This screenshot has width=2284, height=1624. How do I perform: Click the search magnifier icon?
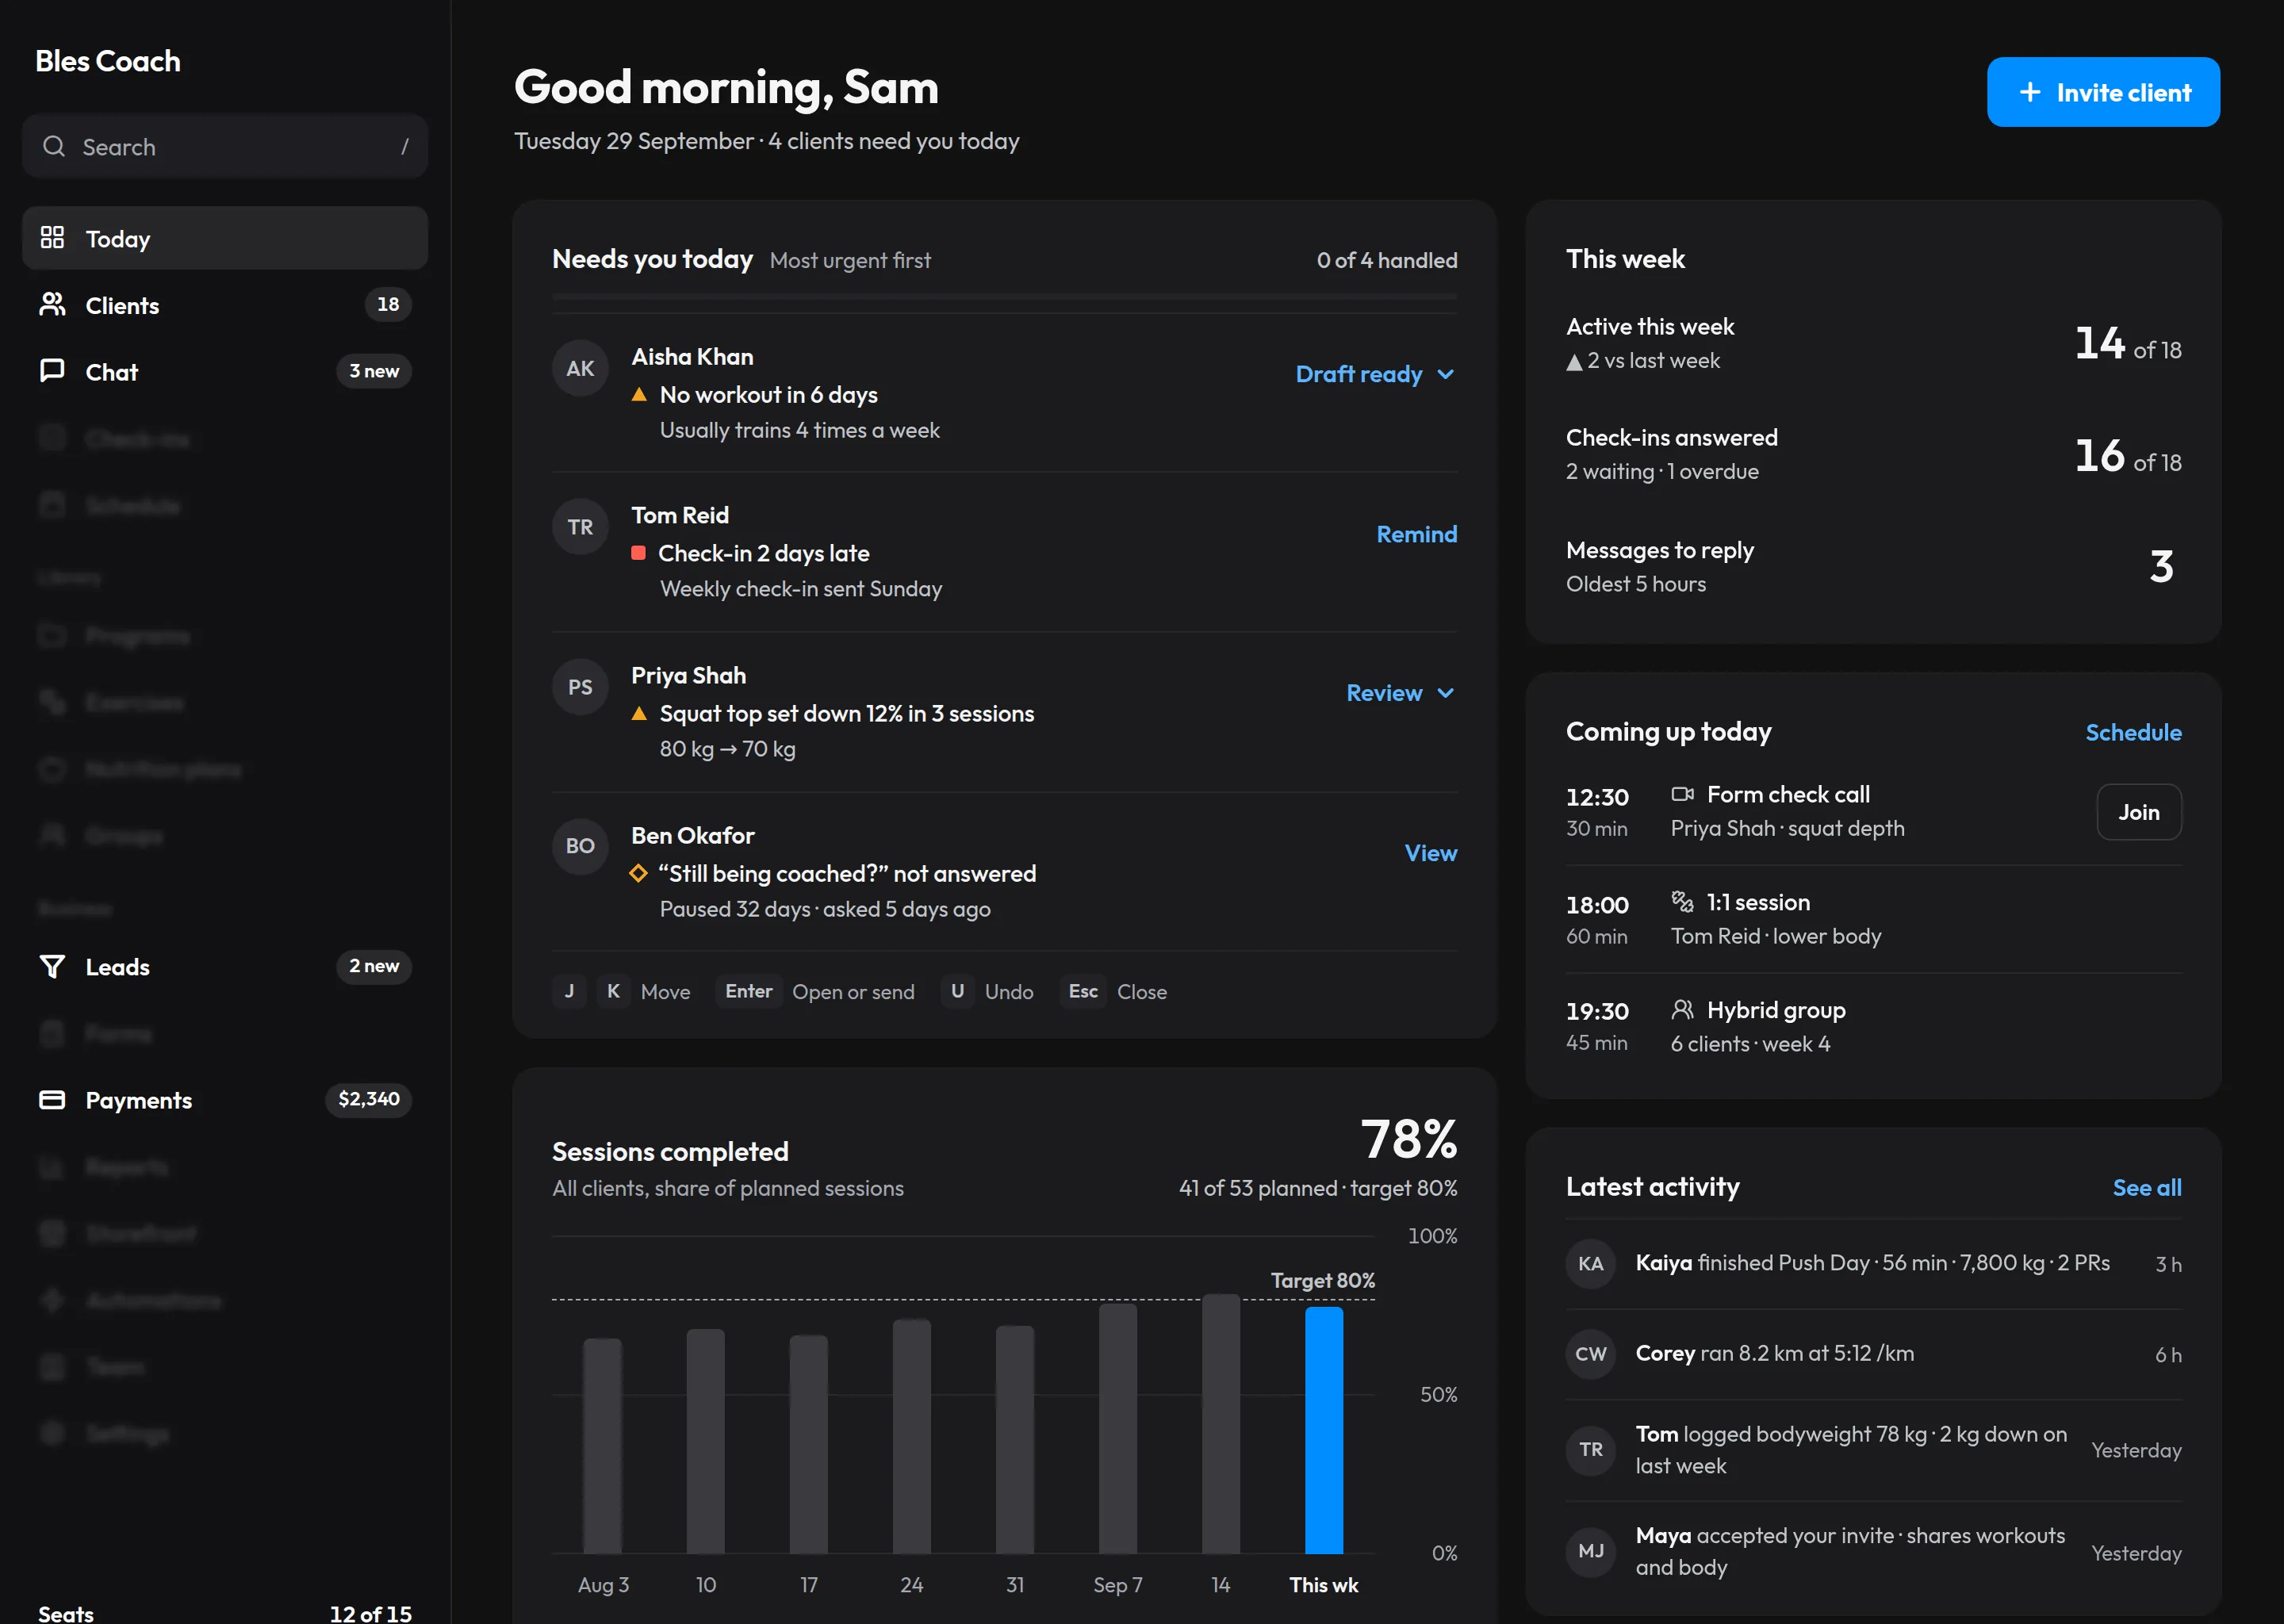tap(54, 147)
